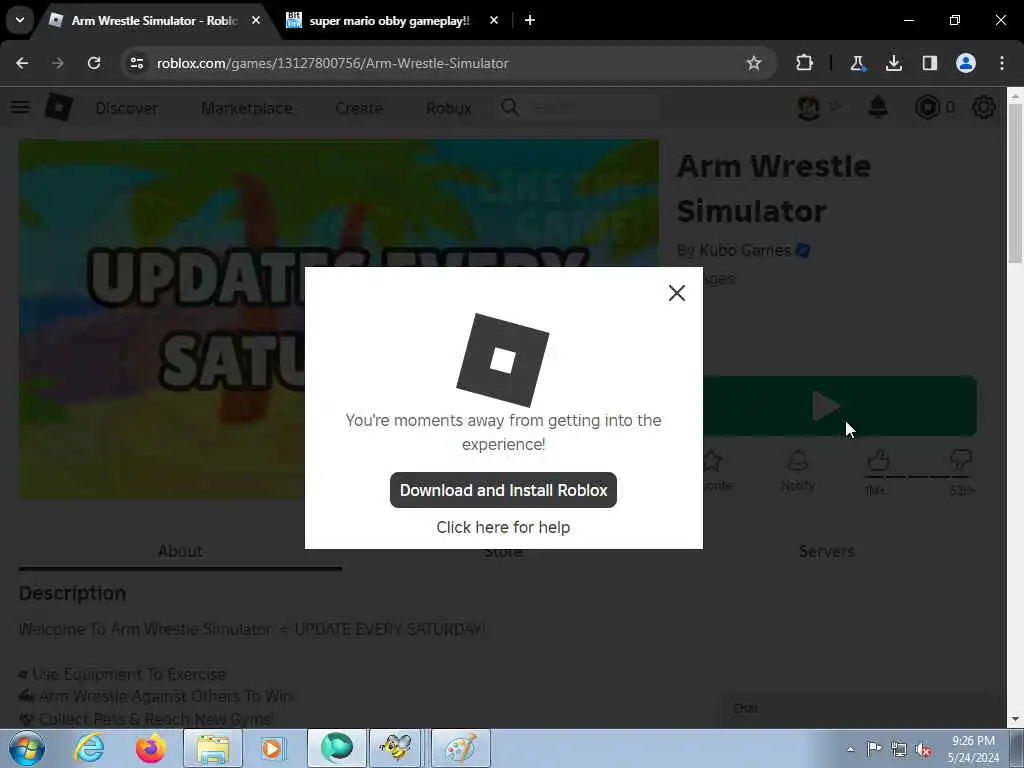1024x768 pixels.
Task: Open the bee icon taskbar app
Action: (396, 748)
